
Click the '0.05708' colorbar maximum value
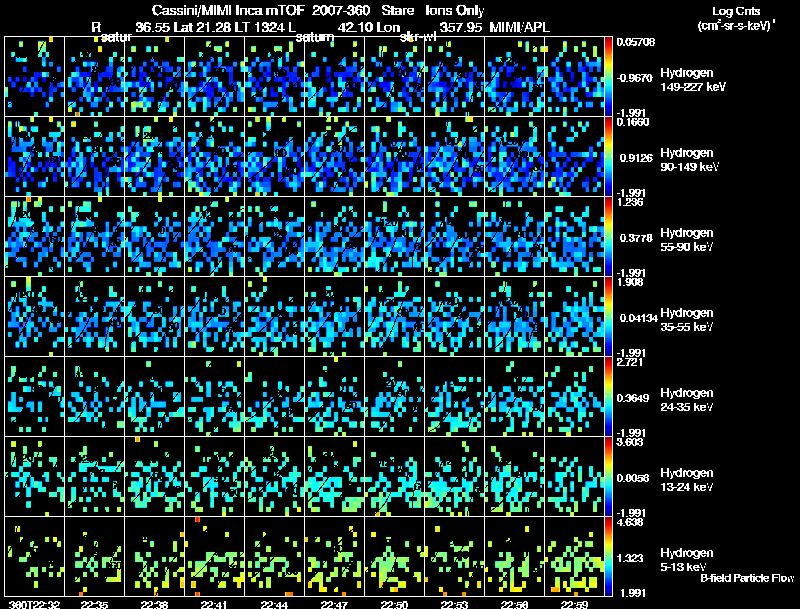click(635, 42)
